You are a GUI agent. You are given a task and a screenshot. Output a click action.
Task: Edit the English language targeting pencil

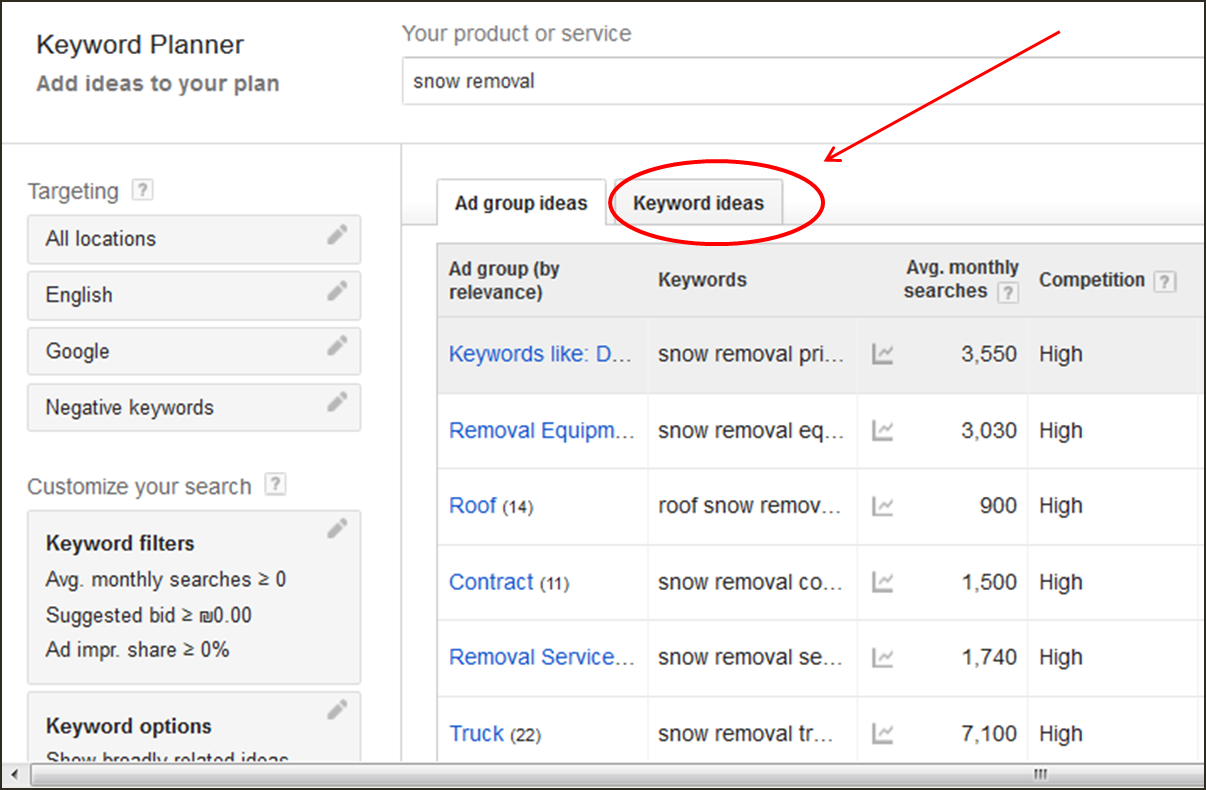[337, 291]
